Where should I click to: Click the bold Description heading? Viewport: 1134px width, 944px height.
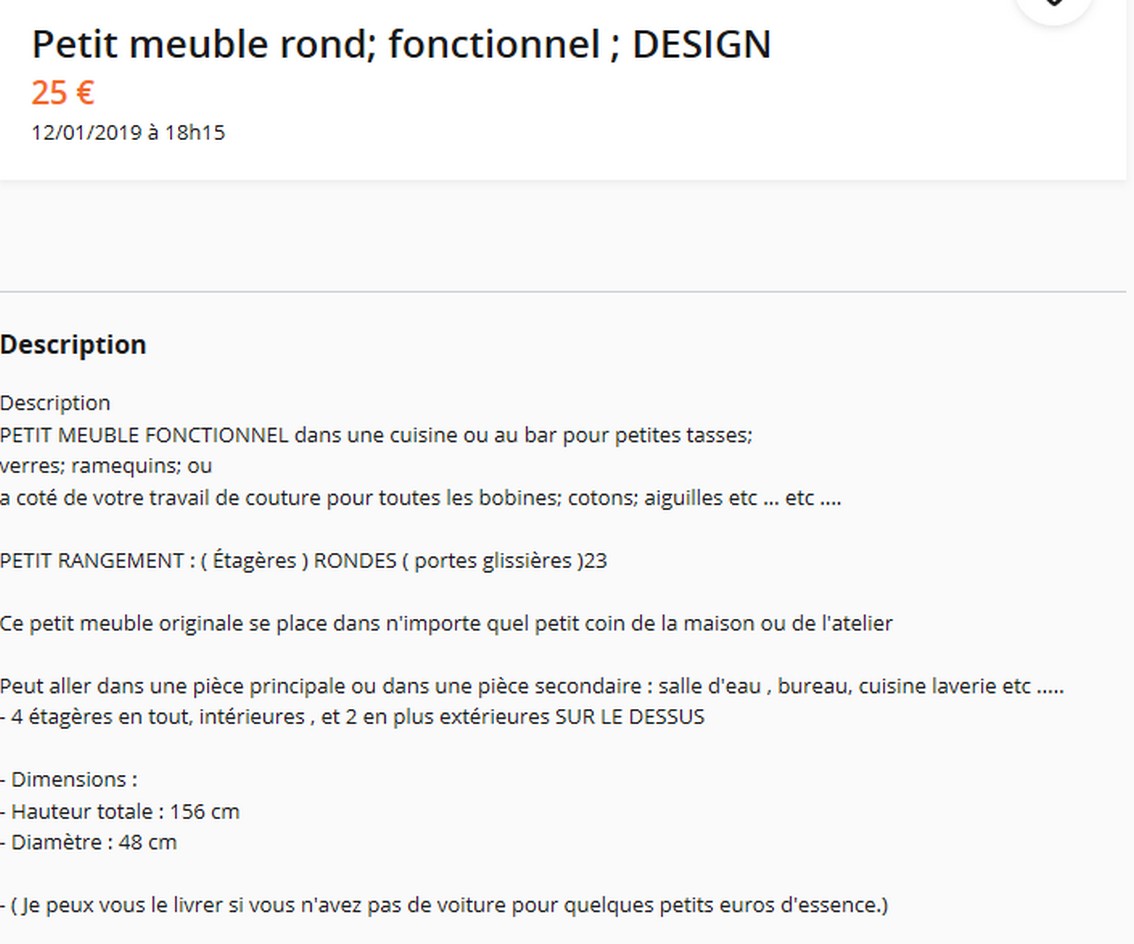(73, 345)
